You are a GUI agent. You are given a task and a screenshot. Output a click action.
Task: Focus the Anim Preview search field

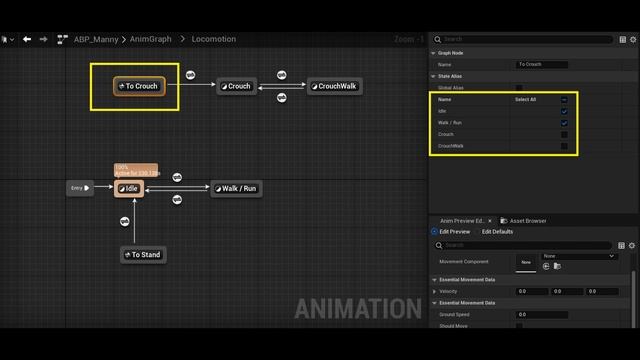click(x=523, y=245)
